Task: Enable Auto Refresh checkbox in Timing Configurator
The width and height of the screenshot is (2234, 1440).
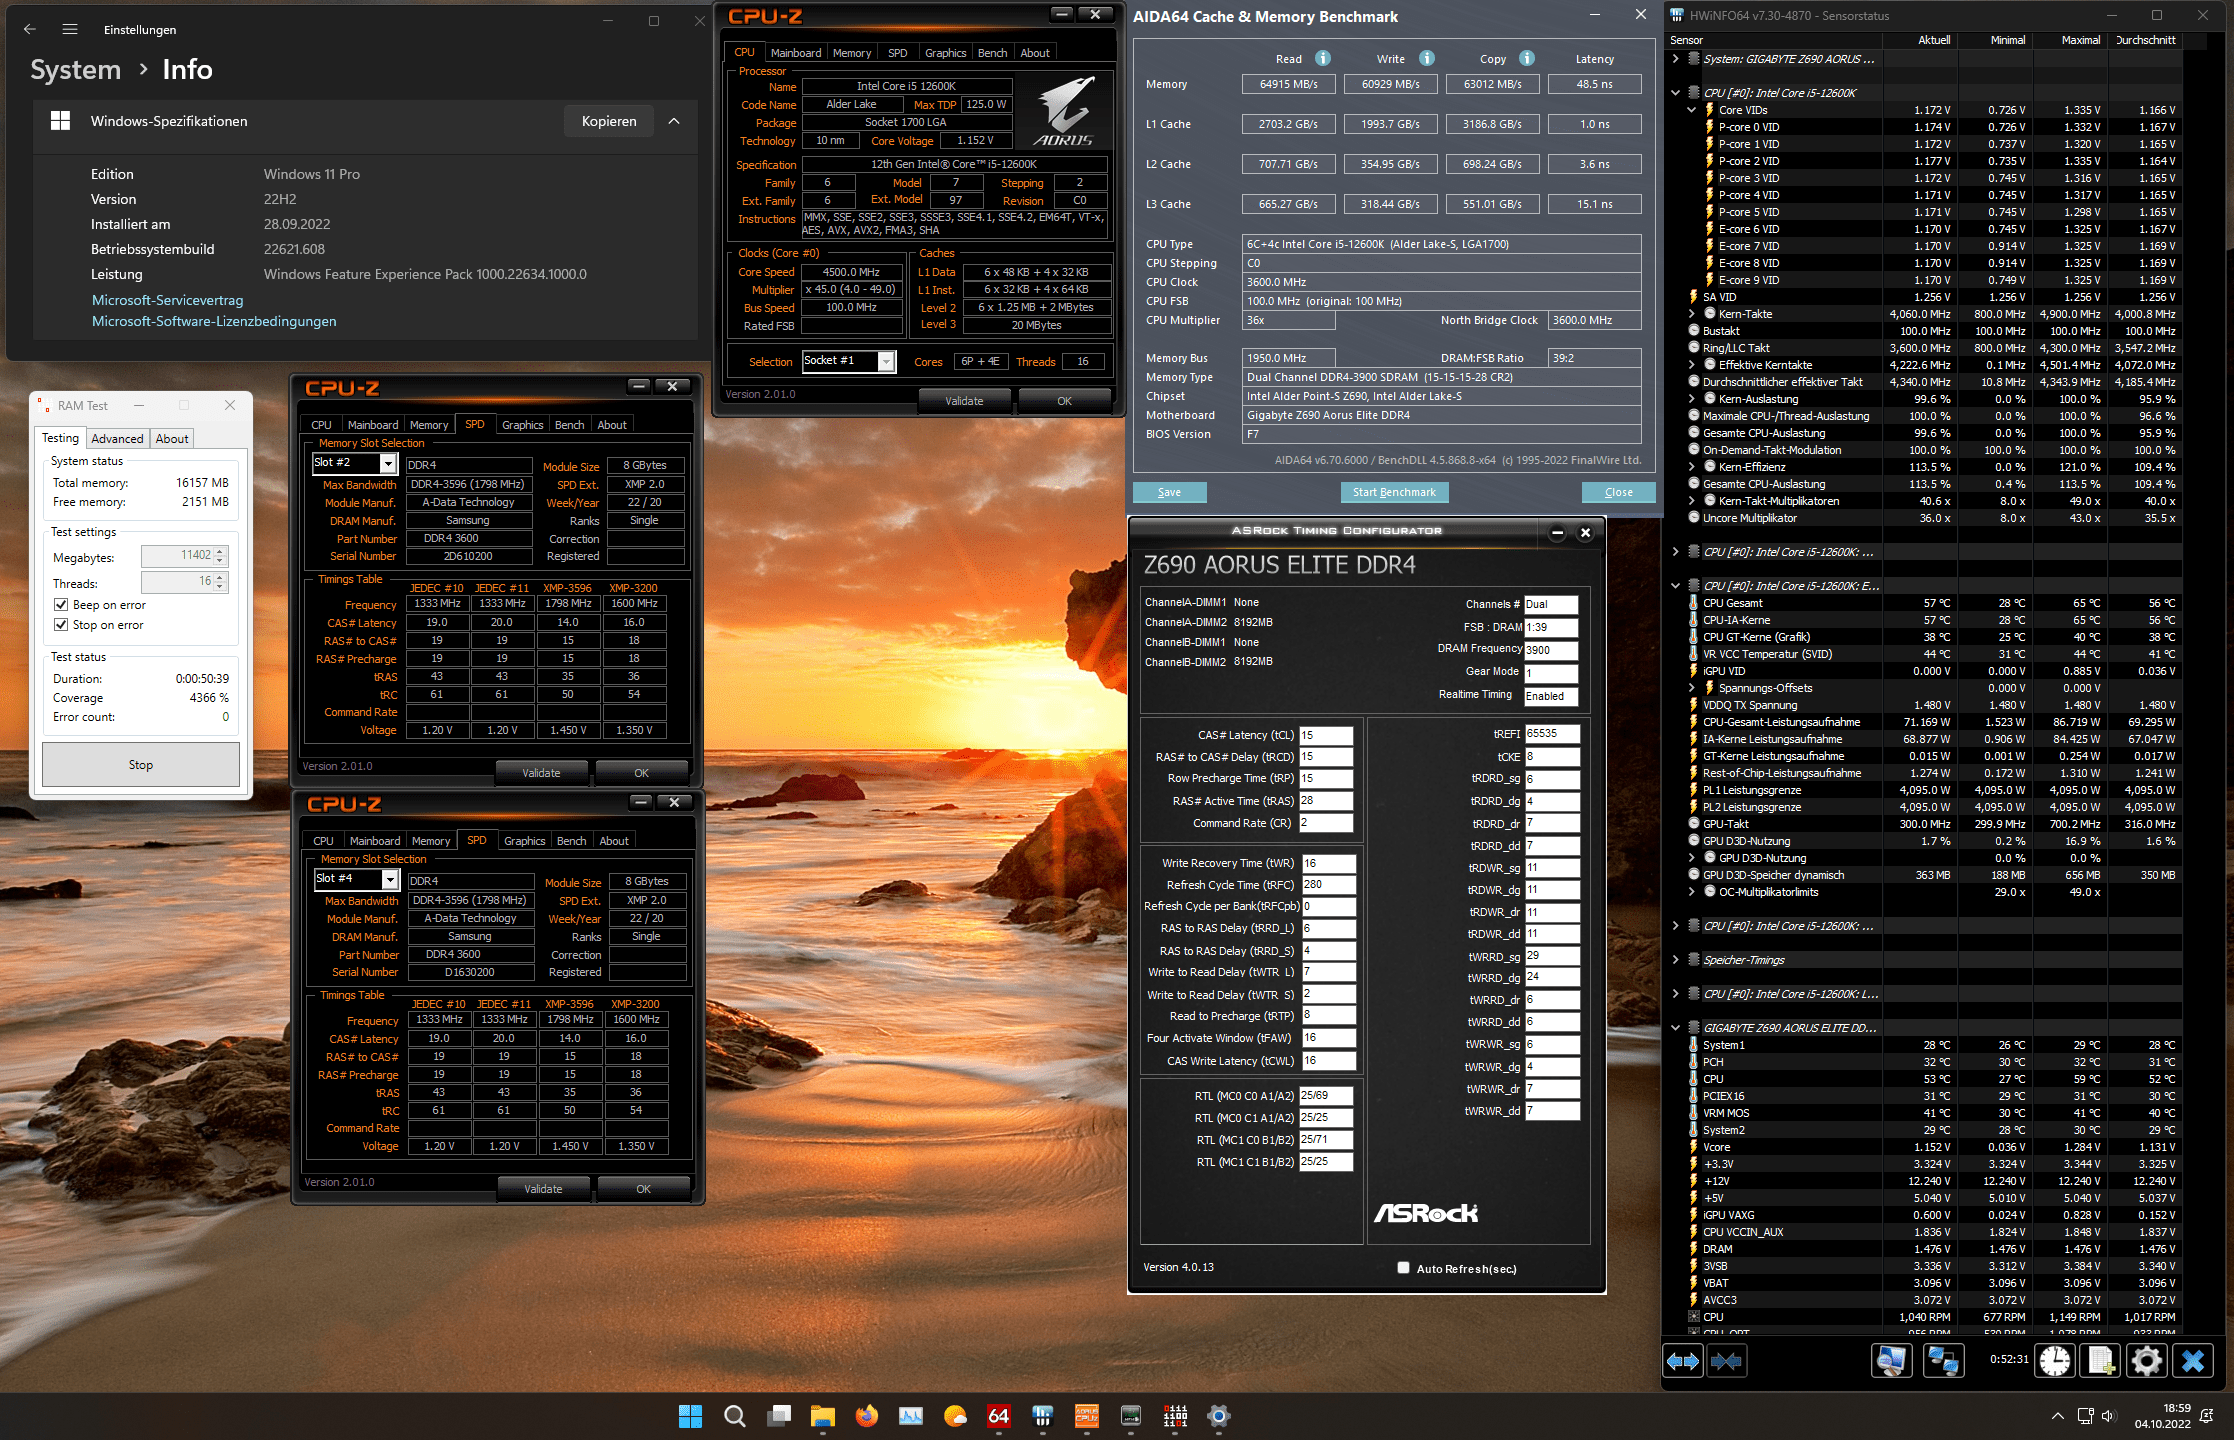Action: tap(1403, 1268)
